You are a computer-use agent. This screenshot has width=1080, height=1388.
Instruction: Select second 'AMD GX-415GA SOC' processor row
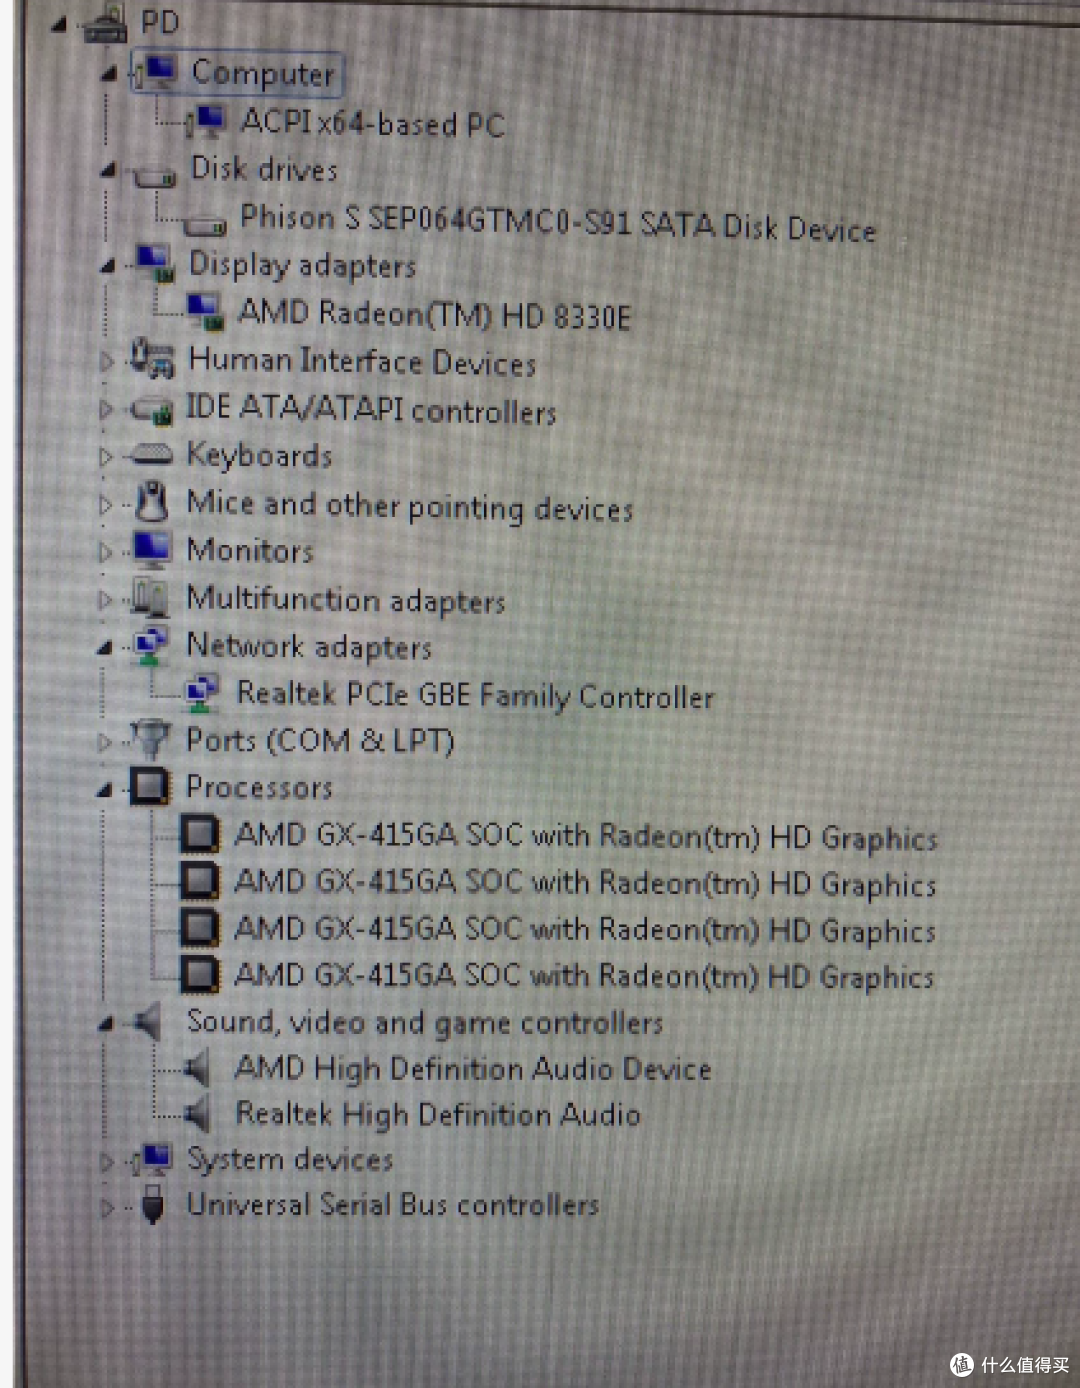585,882
